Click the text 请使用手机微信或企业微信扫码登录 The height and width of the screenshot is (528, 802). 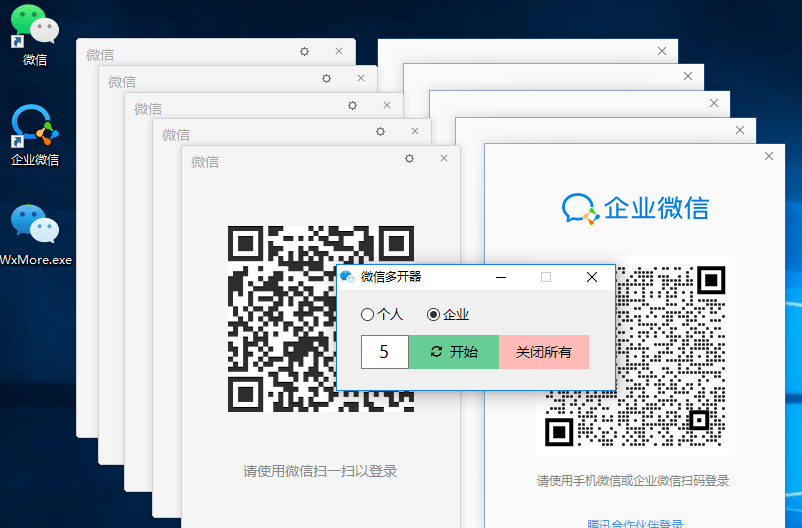[x=633, y=481]
